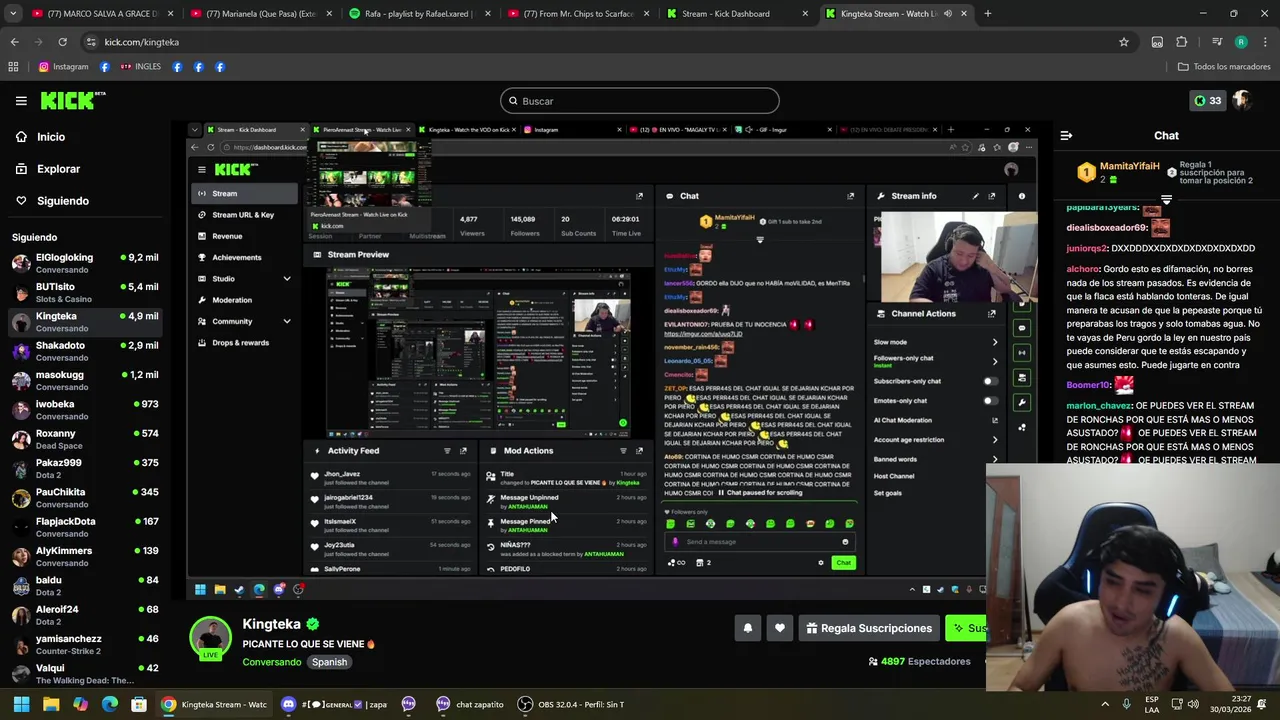Open ElGlogloking in the followed channels list

(85, 264)
